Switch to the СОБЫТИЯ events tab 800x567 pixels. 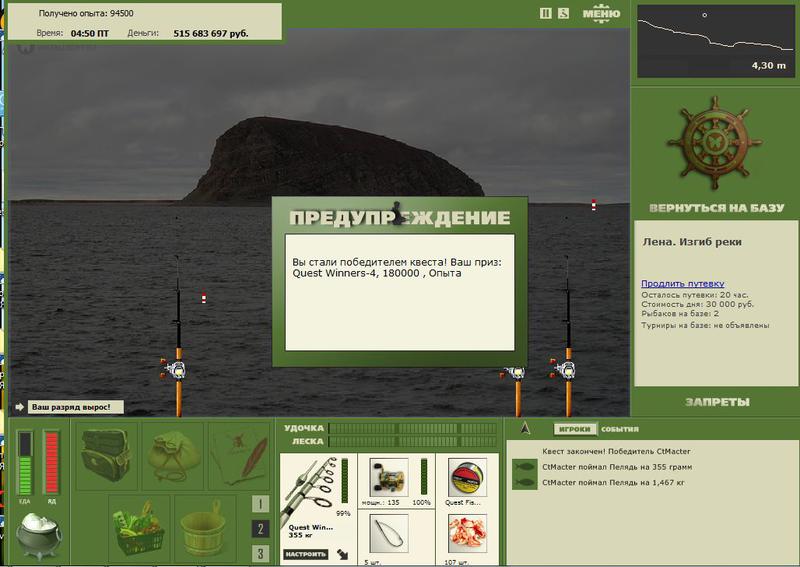pyautogui.click(x=619, y=429)
